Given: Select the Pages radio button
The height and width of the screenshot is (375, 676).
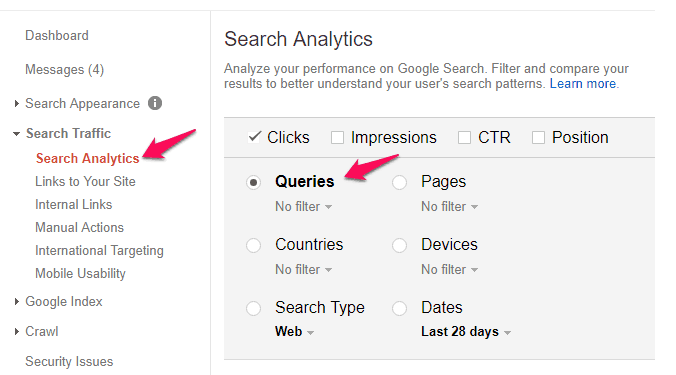Looking at the screenshot, I should point(399,182).
